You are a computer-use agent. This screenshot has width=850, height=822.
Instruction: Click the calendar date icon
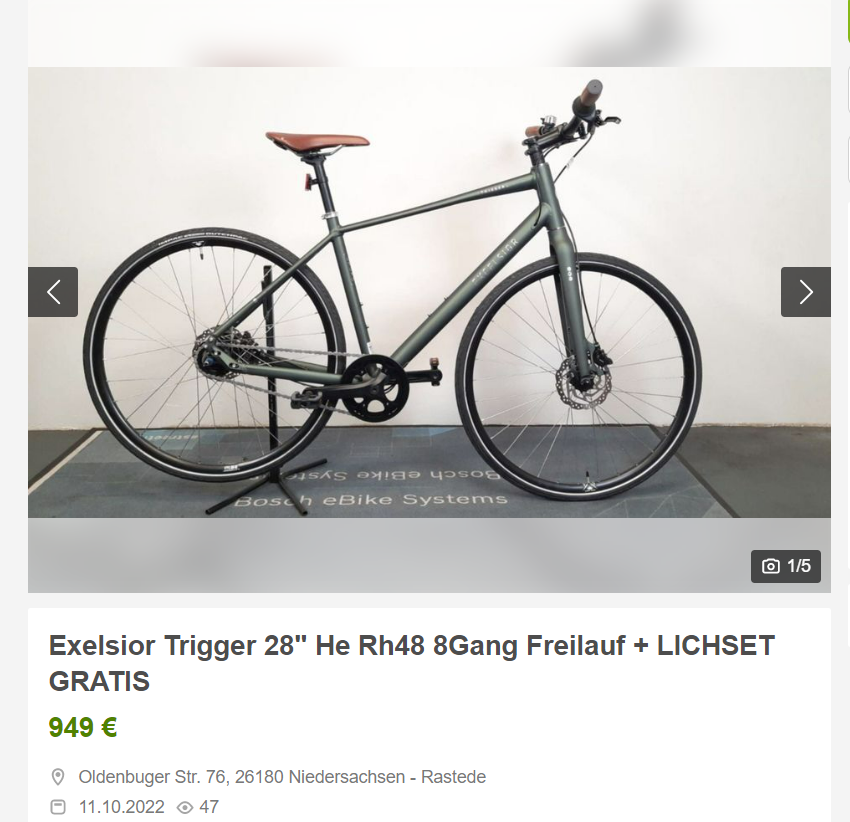tap(57, 807)
